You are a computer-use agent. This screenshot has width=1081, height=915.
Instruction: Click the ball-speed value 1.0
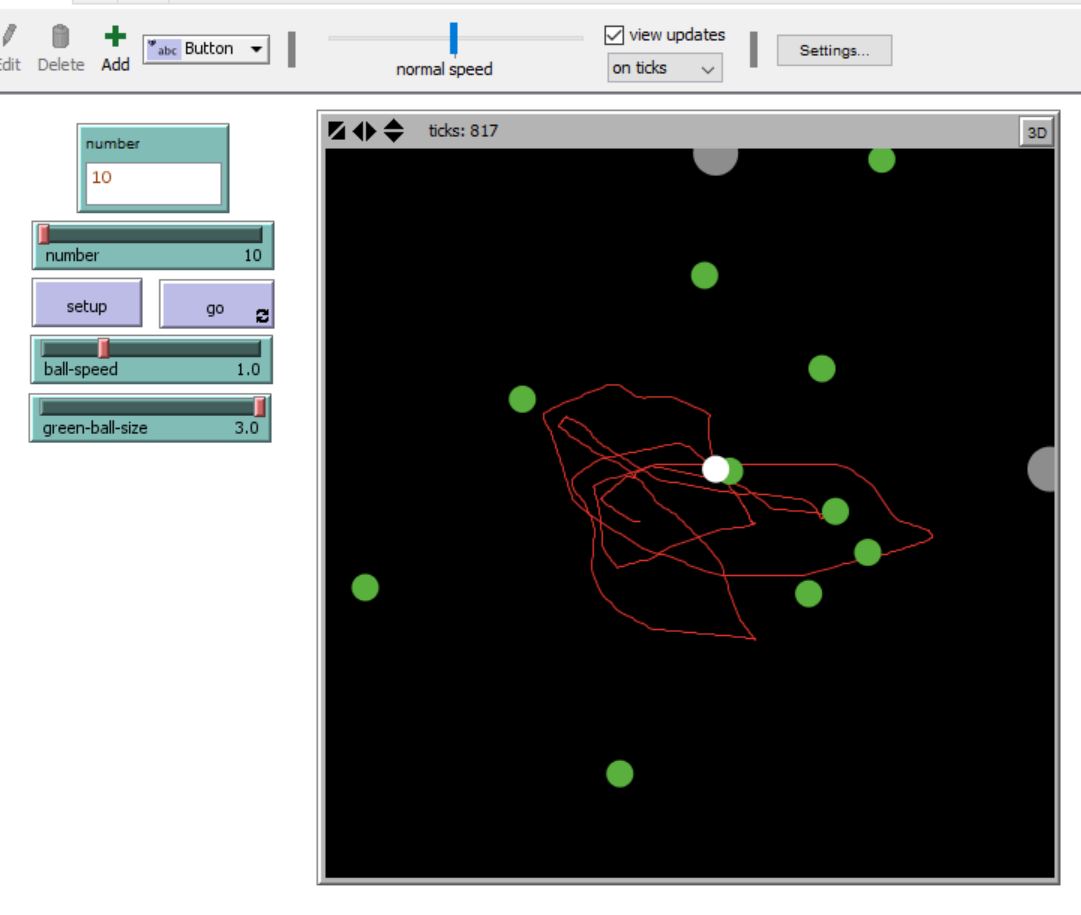click(248, 370)
